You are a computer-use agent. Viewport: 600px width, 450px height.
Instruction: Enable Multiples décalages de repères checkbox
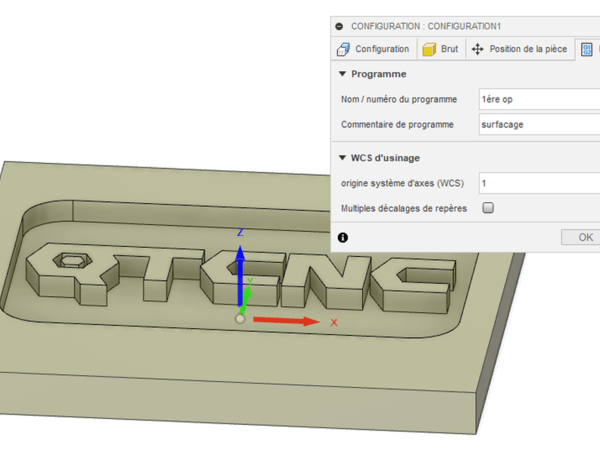[x=488, y=208]
